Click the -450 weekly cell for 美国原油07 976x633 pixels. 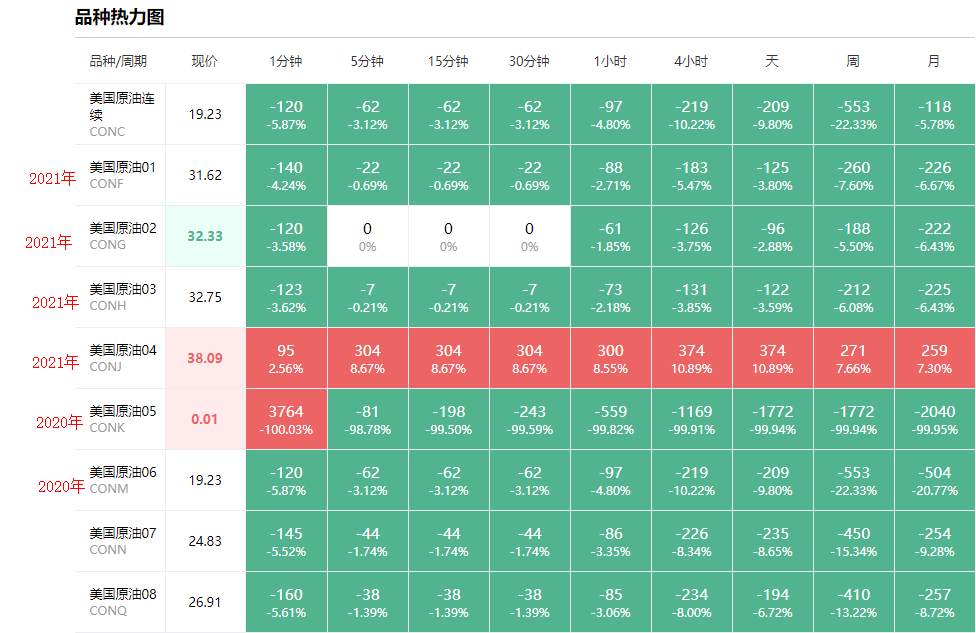tap(853, 541)
